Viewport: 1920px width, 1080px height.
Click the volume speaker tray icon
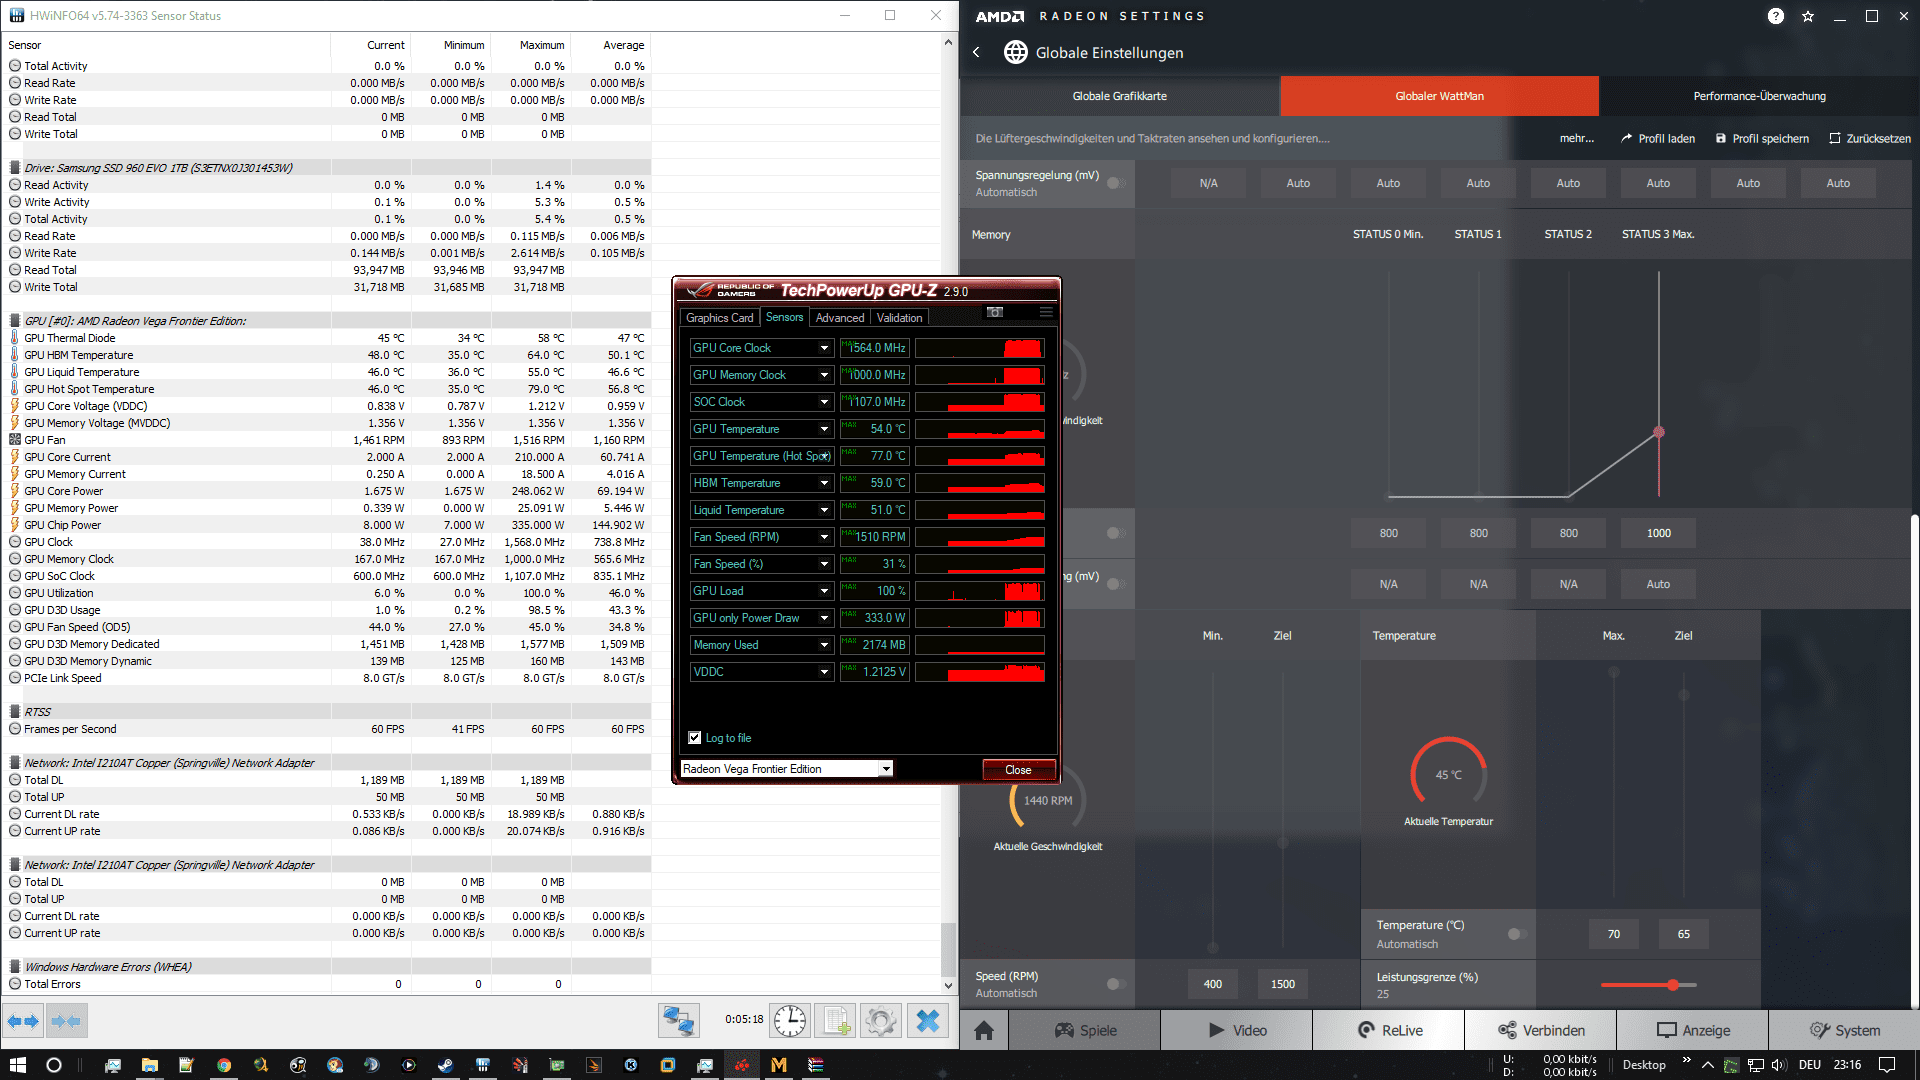[1780, 1065]
